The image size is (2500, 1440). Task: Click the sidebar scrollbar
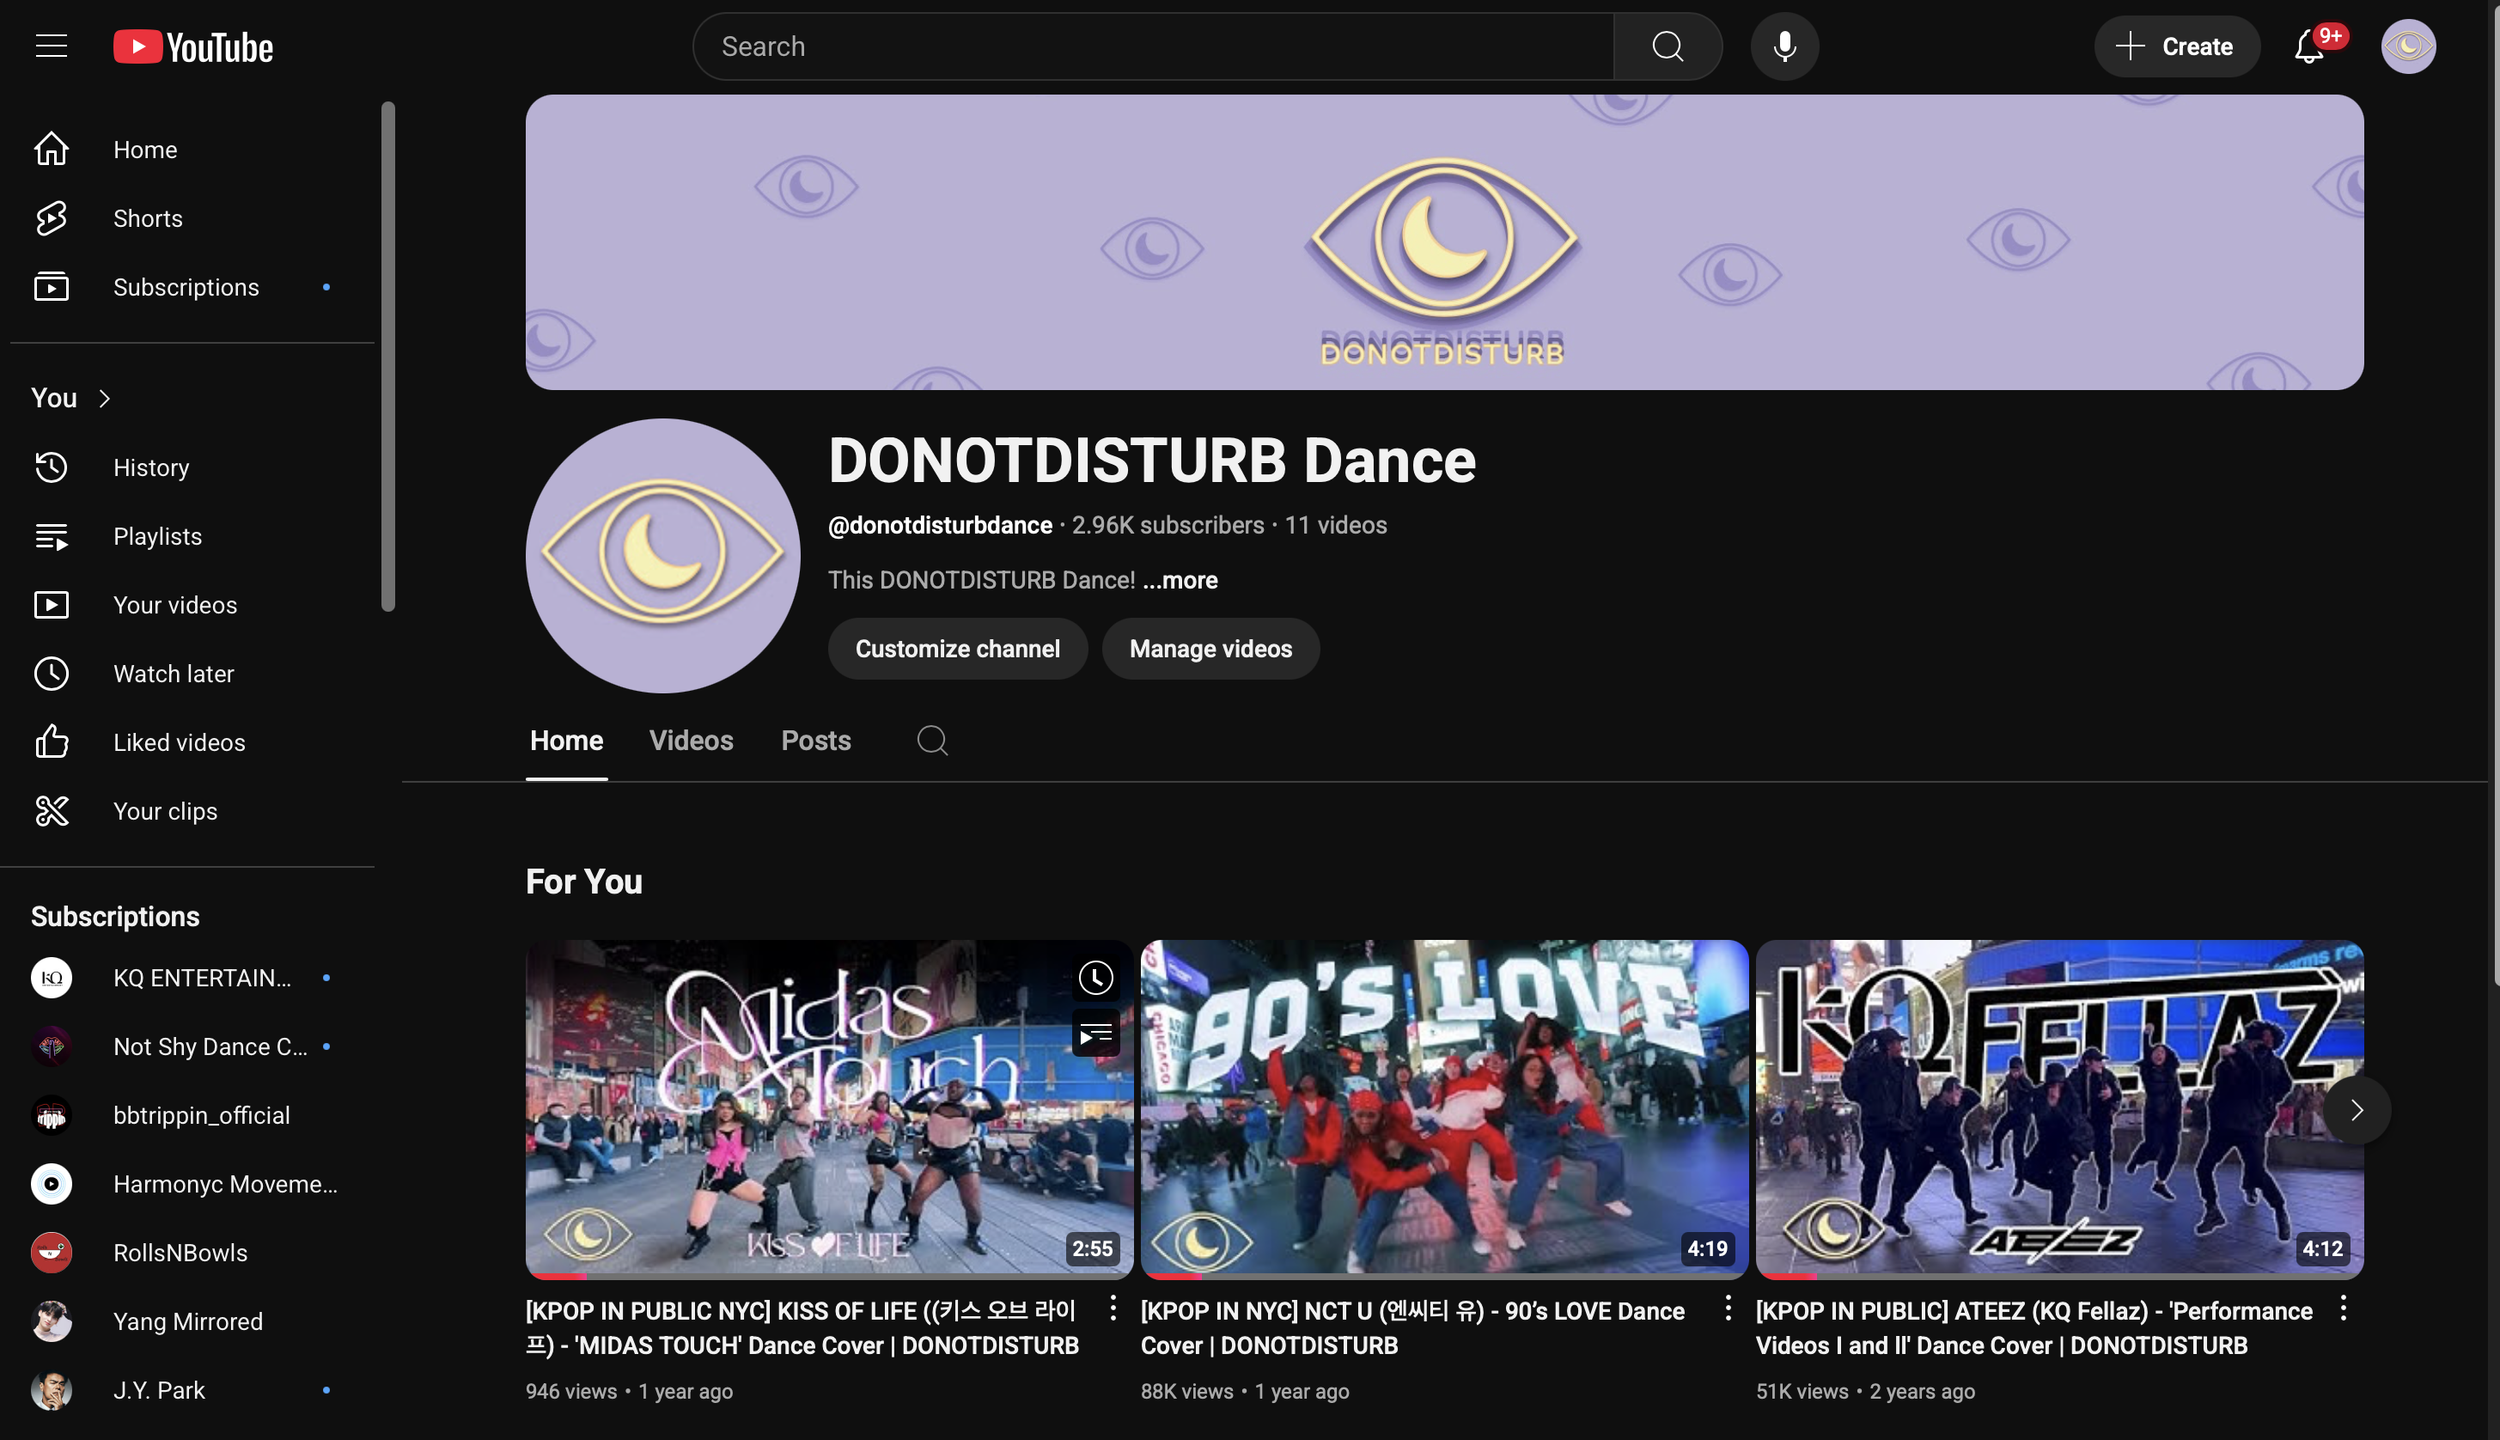(x=388, y=356)
